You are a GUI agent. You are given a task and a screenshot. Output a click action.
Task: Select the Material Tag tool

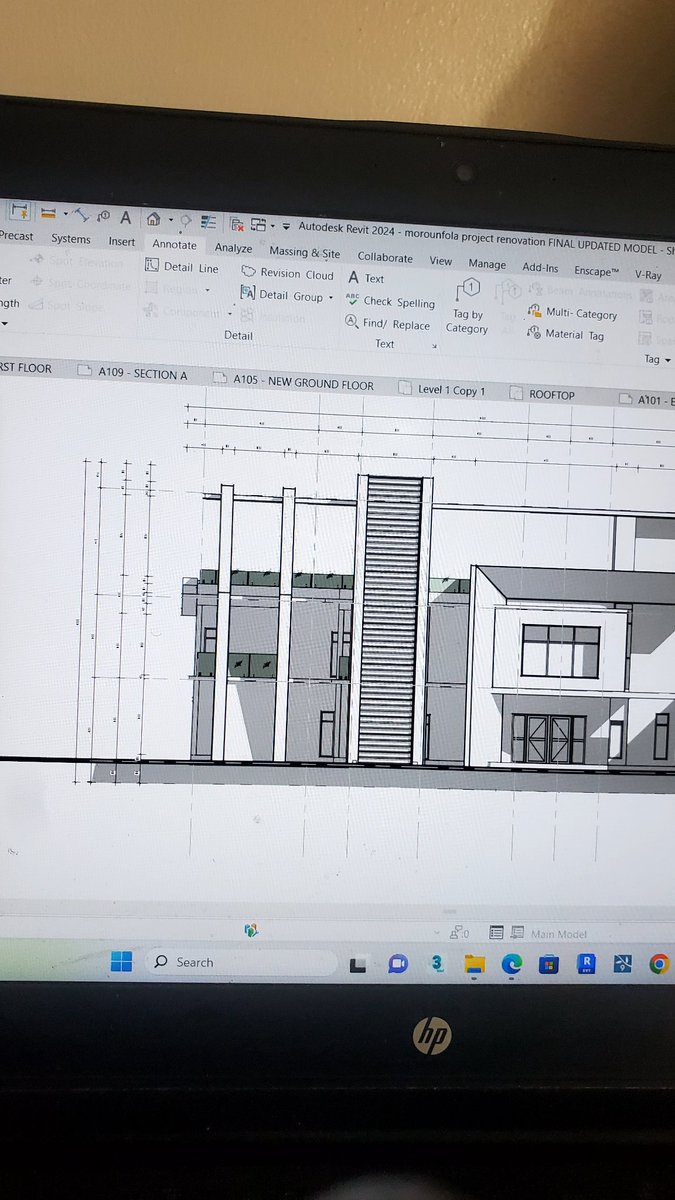point(566,335)
